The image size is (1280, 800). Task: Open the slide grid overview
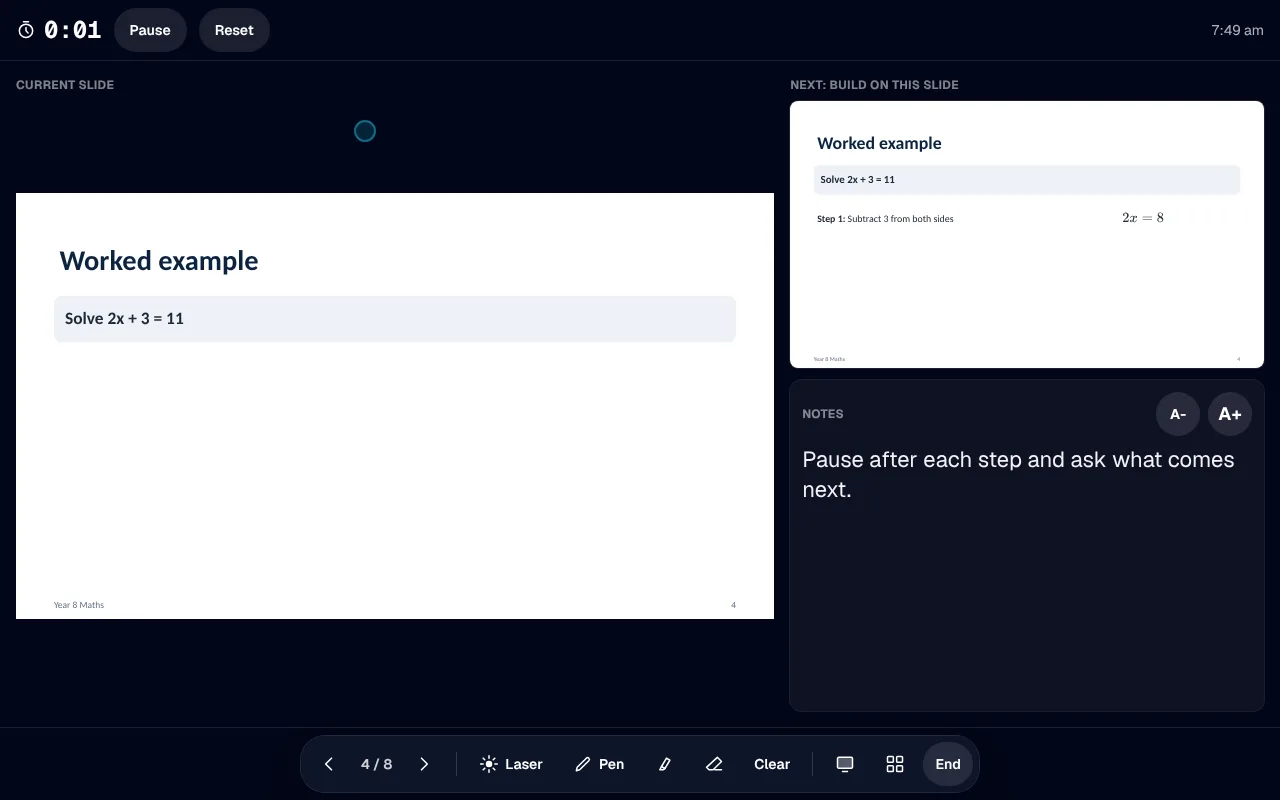(895, 764)
